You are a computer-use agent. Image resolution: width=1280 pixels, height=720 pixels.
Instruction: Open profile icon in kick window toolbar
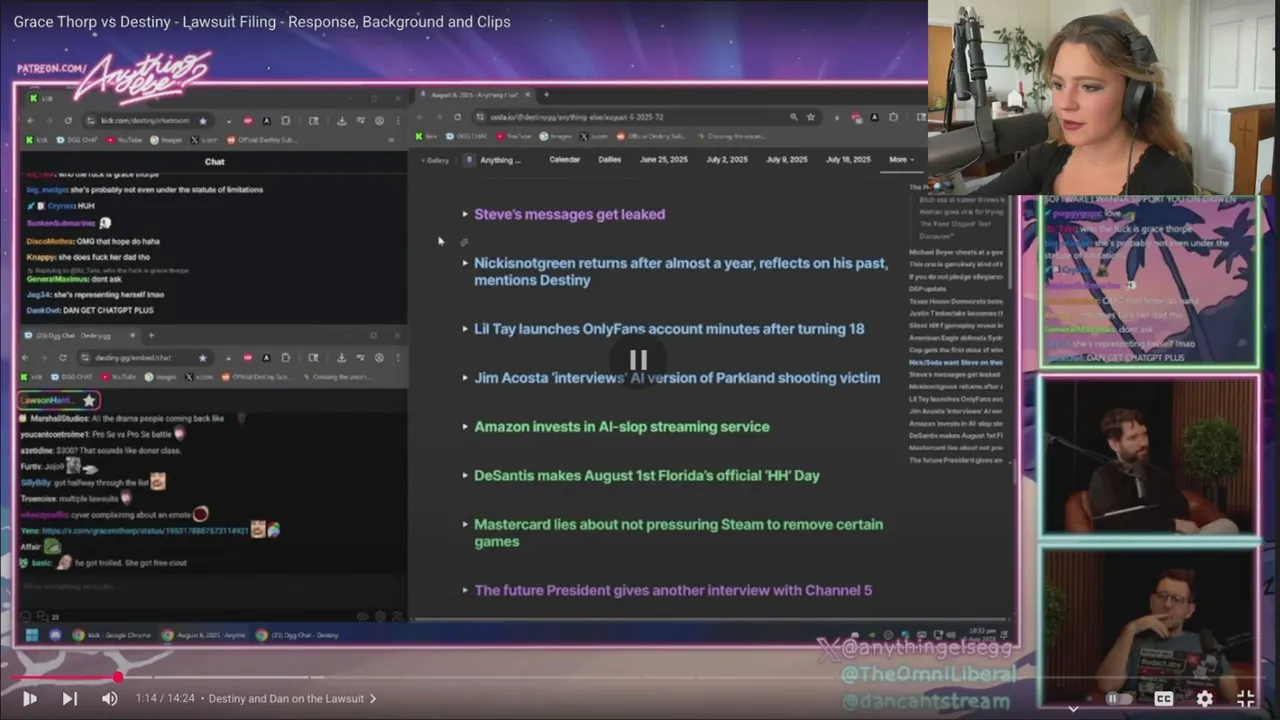tap(379, 121)
